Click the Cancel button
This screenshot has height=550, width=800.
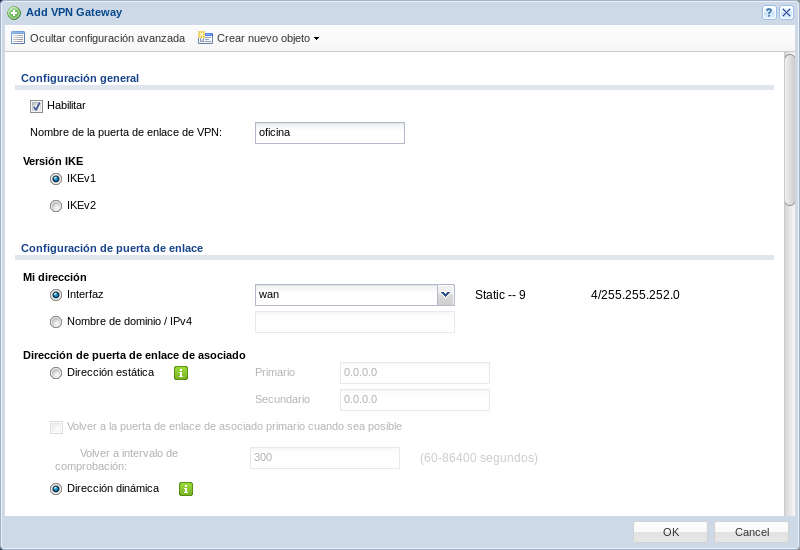(x=752, y=532)
